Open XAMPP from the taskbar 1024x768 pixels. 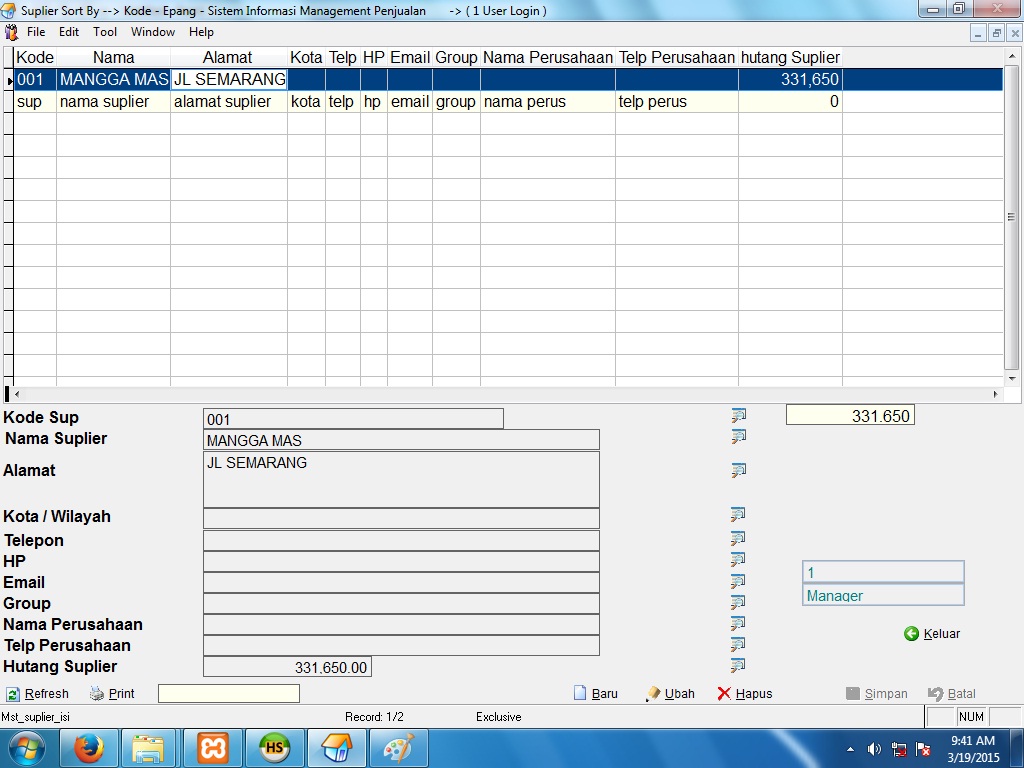tap(213, 748)
